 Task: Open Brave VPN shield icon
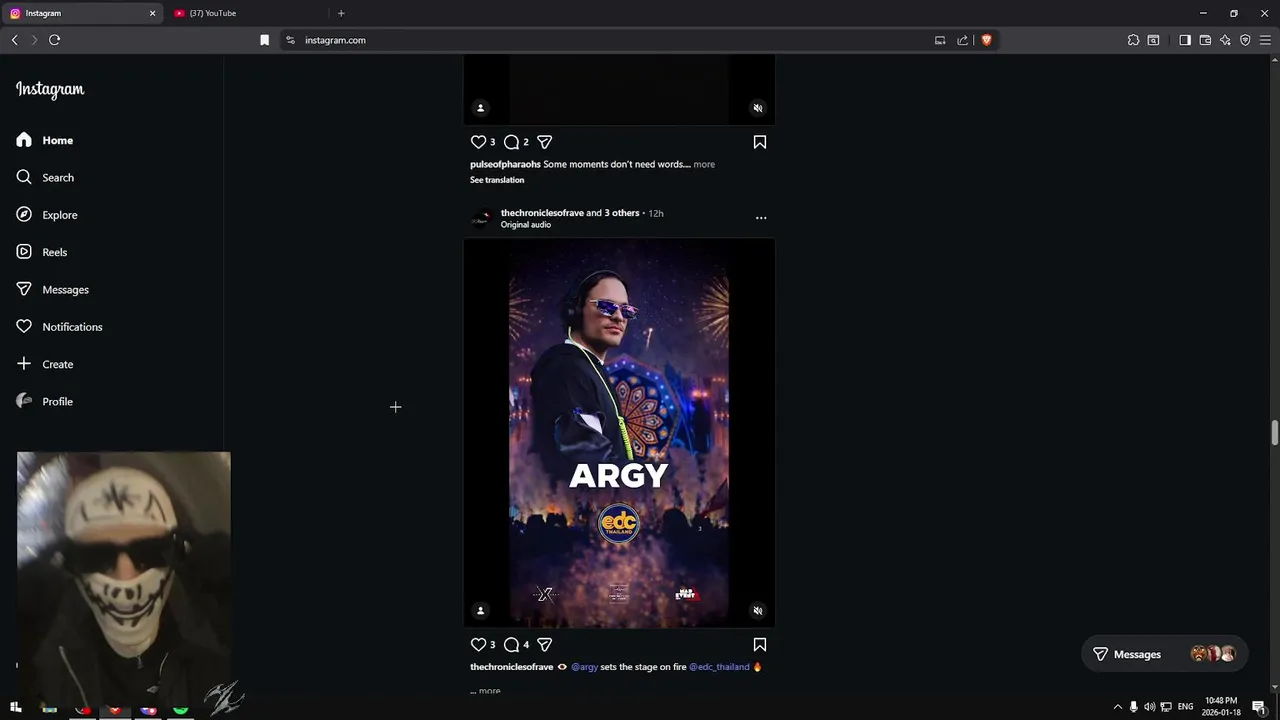(1245, 40)
